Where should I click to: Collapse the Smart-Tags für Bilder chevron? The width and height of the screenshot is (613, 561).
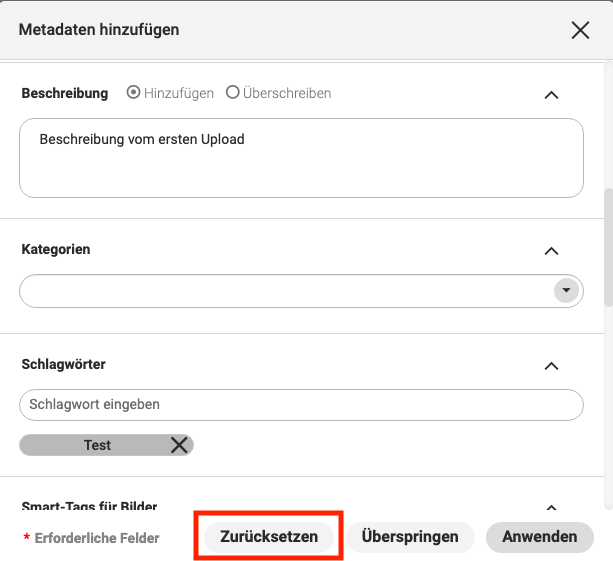point(551,507)
